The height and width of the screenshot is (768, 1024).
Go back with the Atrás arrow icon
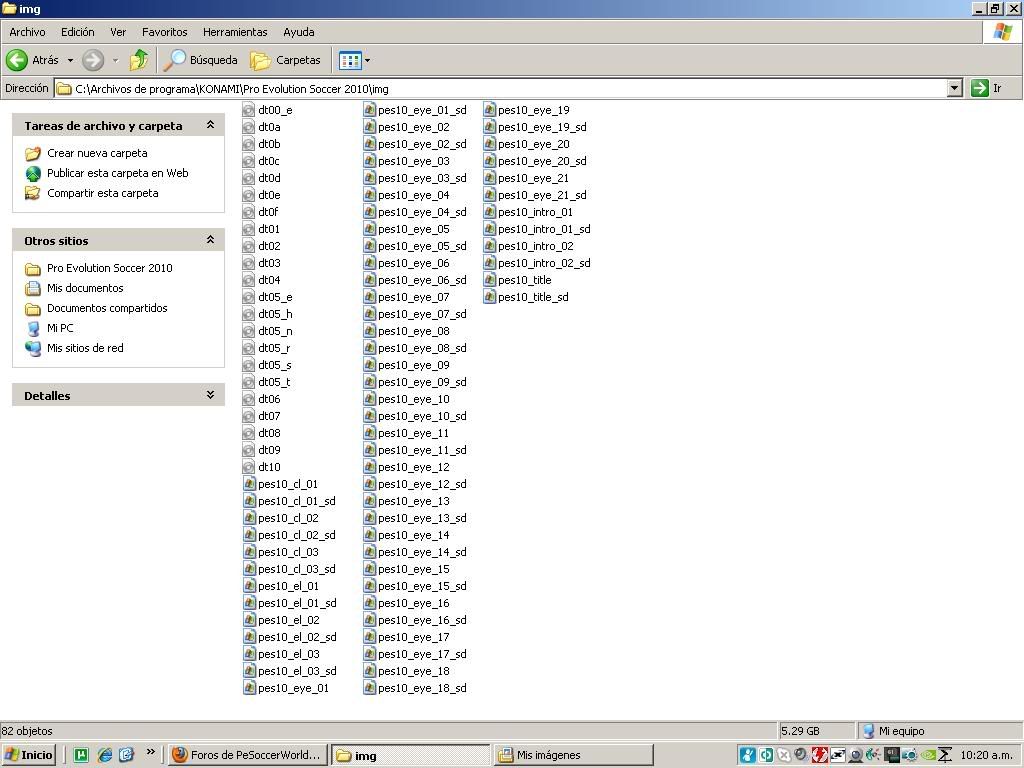tap(17, 60)
